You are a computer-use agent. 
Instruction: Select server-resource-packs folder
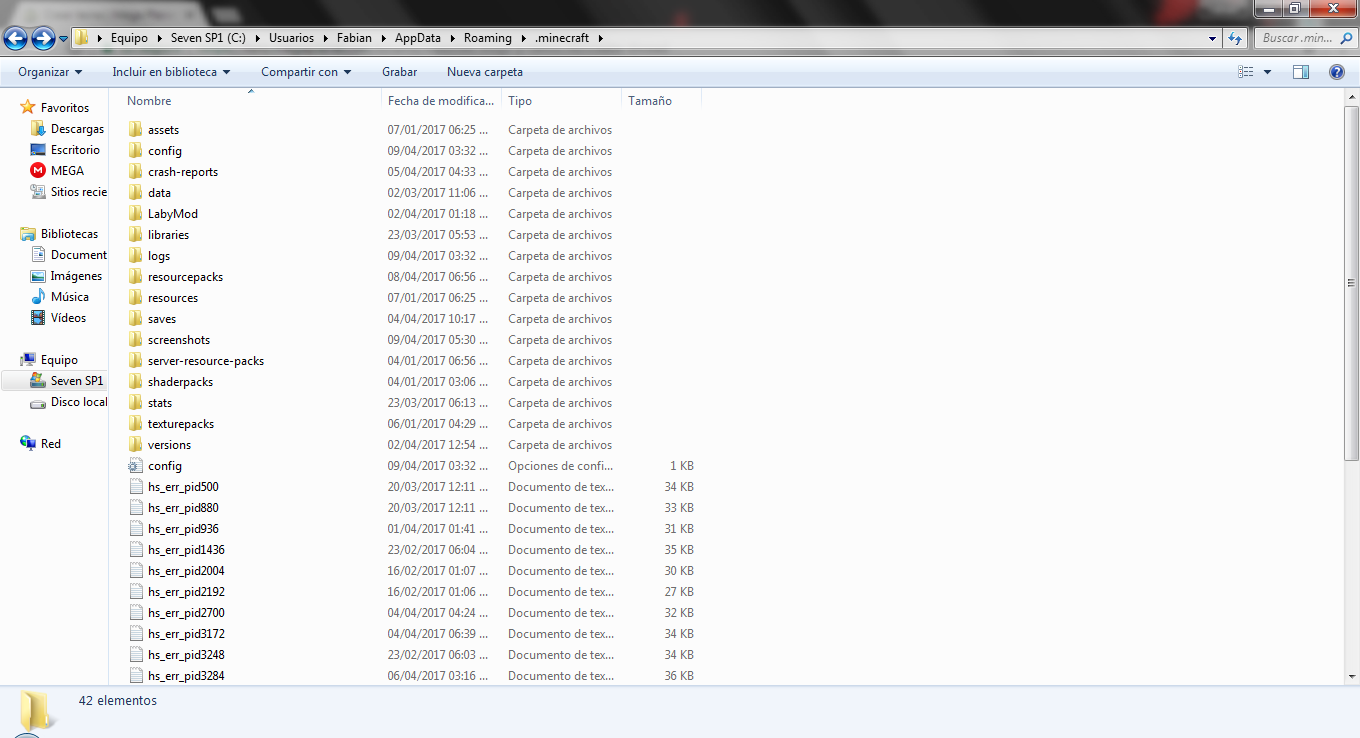click(206, 361)
